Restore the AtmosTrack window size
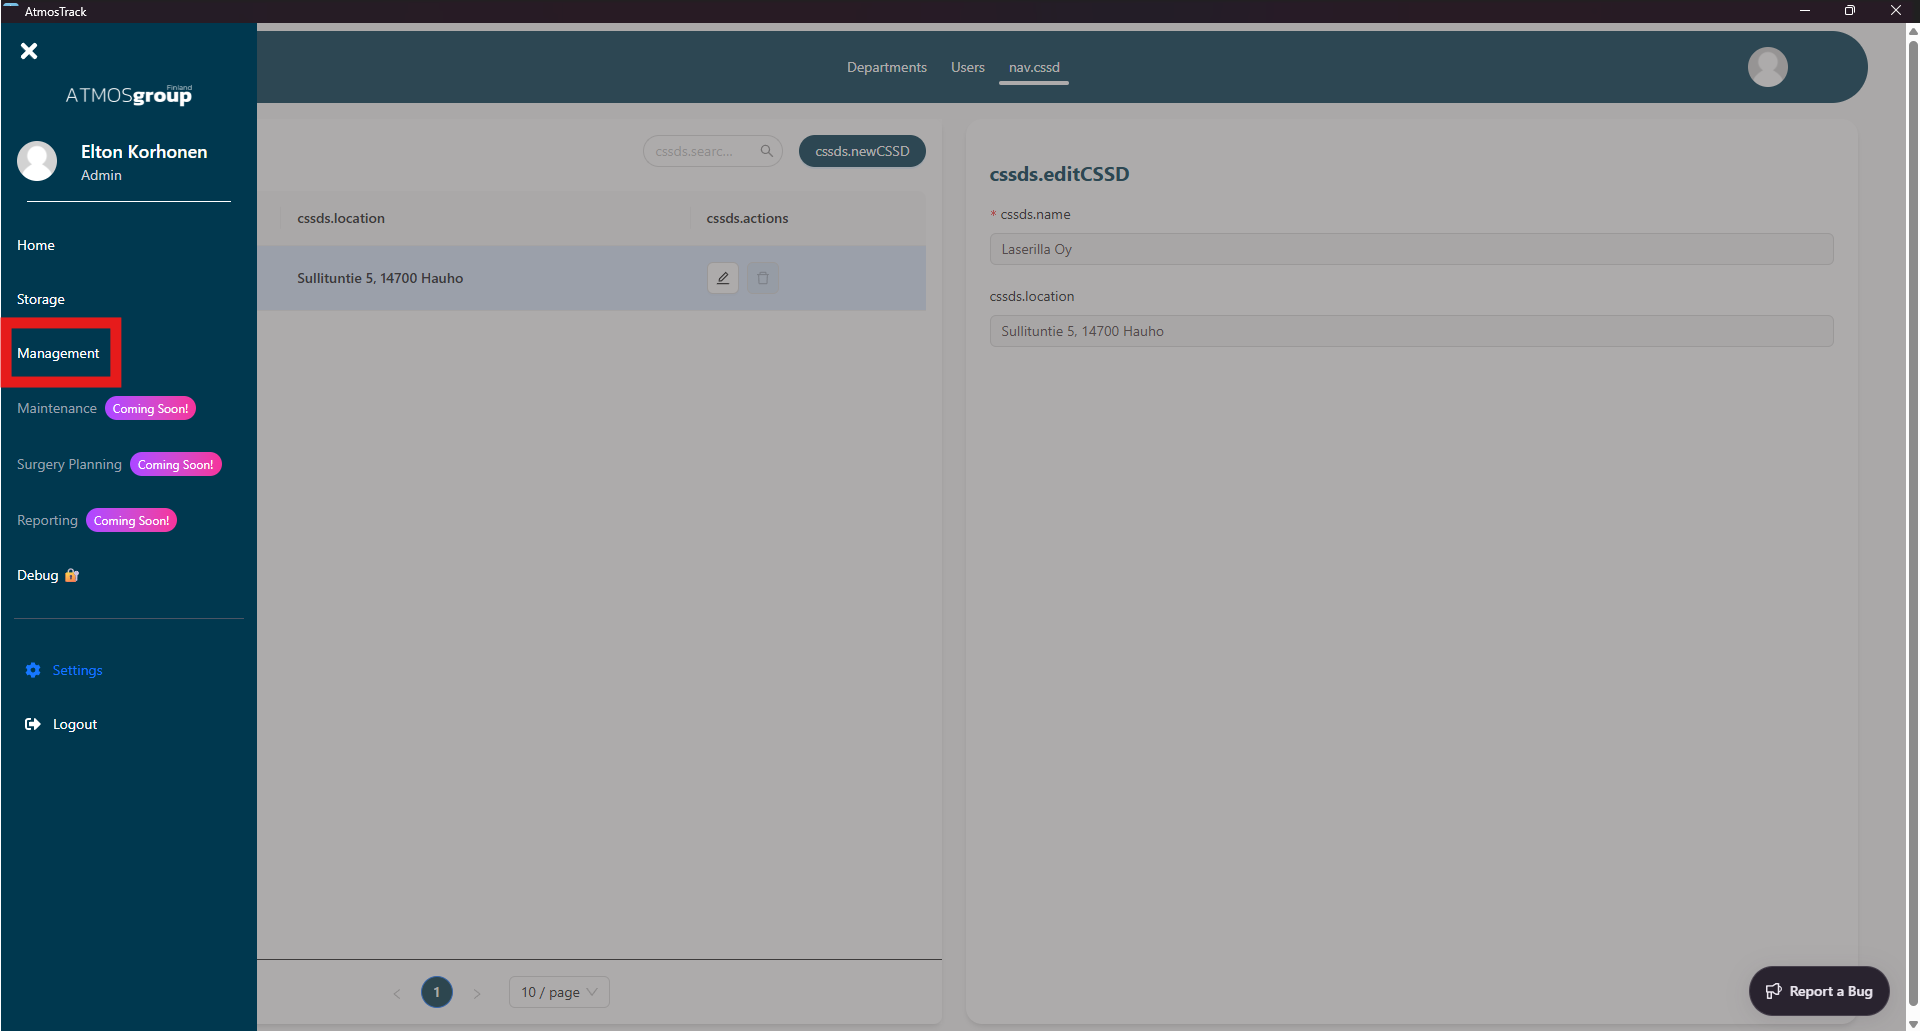This screenshot has width=1920, height=1031. (1850, 11)
